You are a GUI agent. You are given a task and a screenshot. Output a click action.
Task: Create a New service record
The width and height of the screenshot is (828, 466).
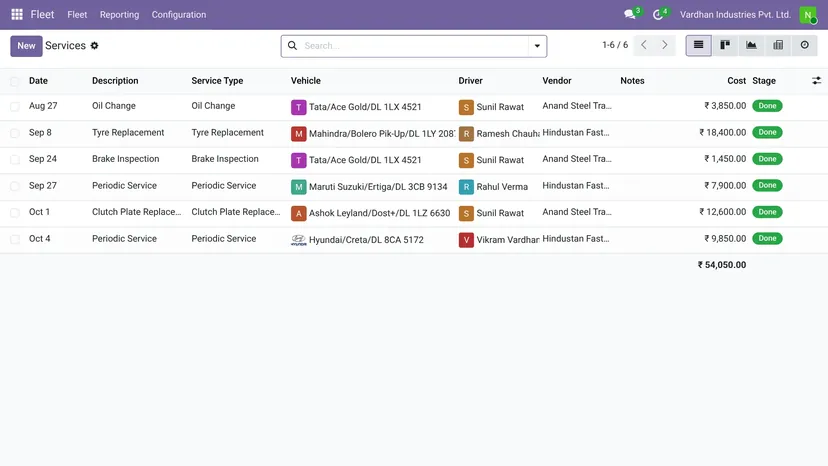coord(26,46)
